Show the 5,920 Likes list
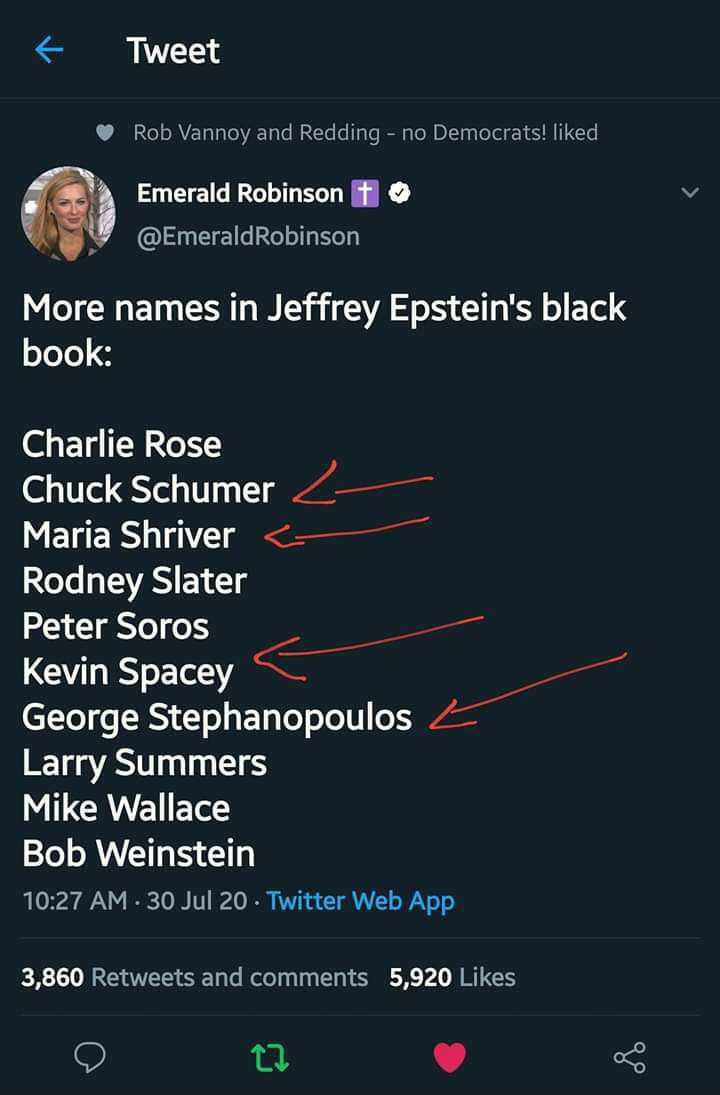Viewport: 720px width, 1095px height. [x=452, y=977]
